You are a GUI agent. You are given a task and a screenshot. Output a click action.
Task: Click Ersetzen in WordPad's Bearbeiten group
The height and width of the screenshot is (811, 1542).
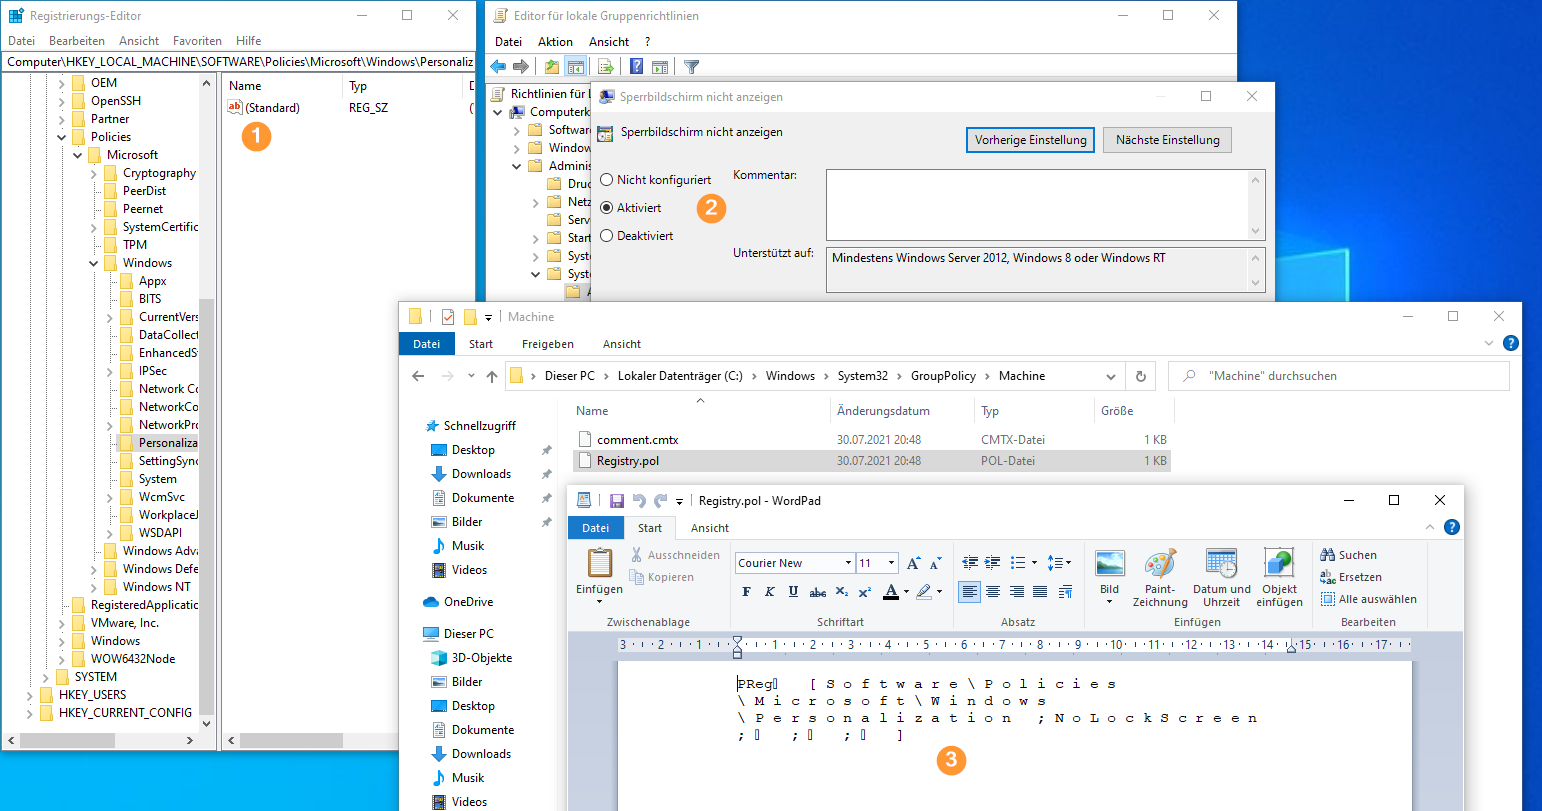(1351, 577)
